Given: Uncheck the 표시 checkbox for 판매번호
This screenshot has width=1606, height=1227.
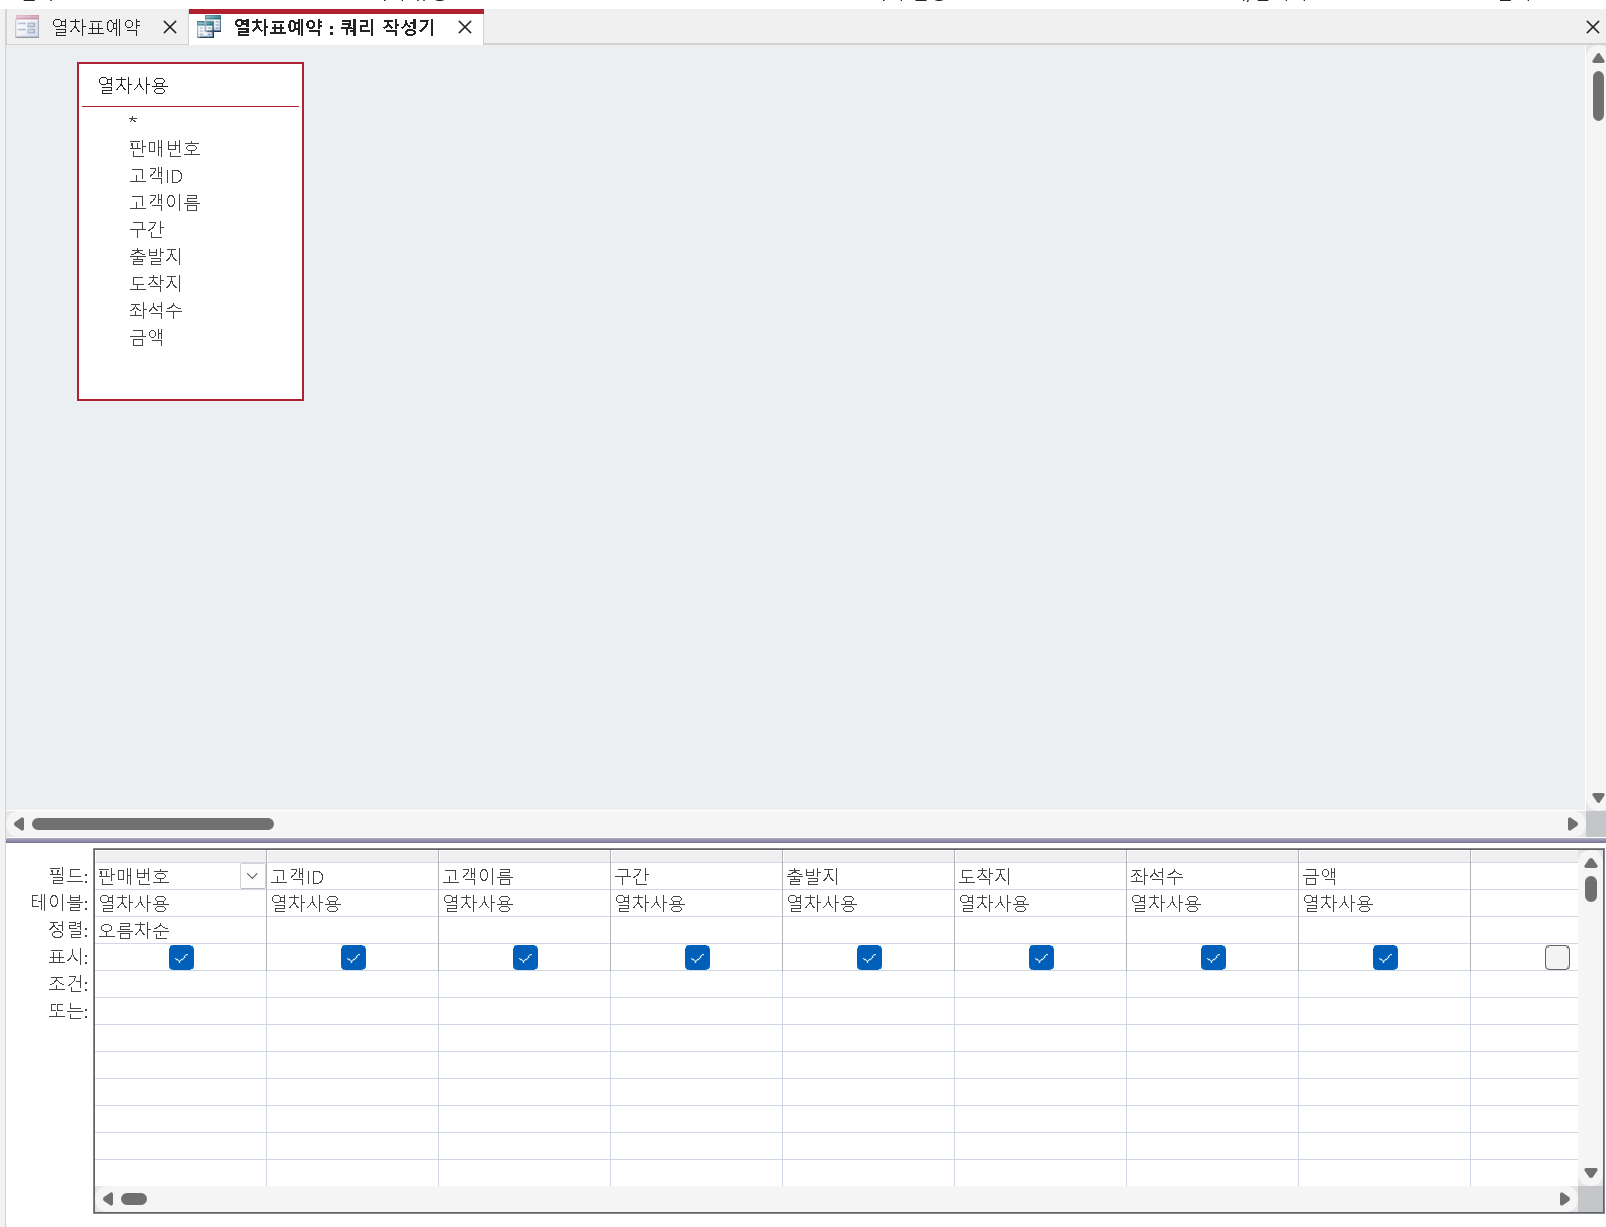Looking at the screenshot, I should 181,958.
